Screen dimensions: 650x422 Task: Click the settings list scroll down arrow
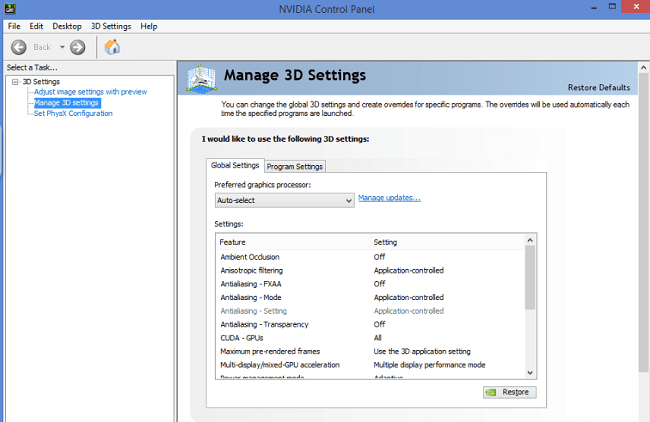[530, 373]
